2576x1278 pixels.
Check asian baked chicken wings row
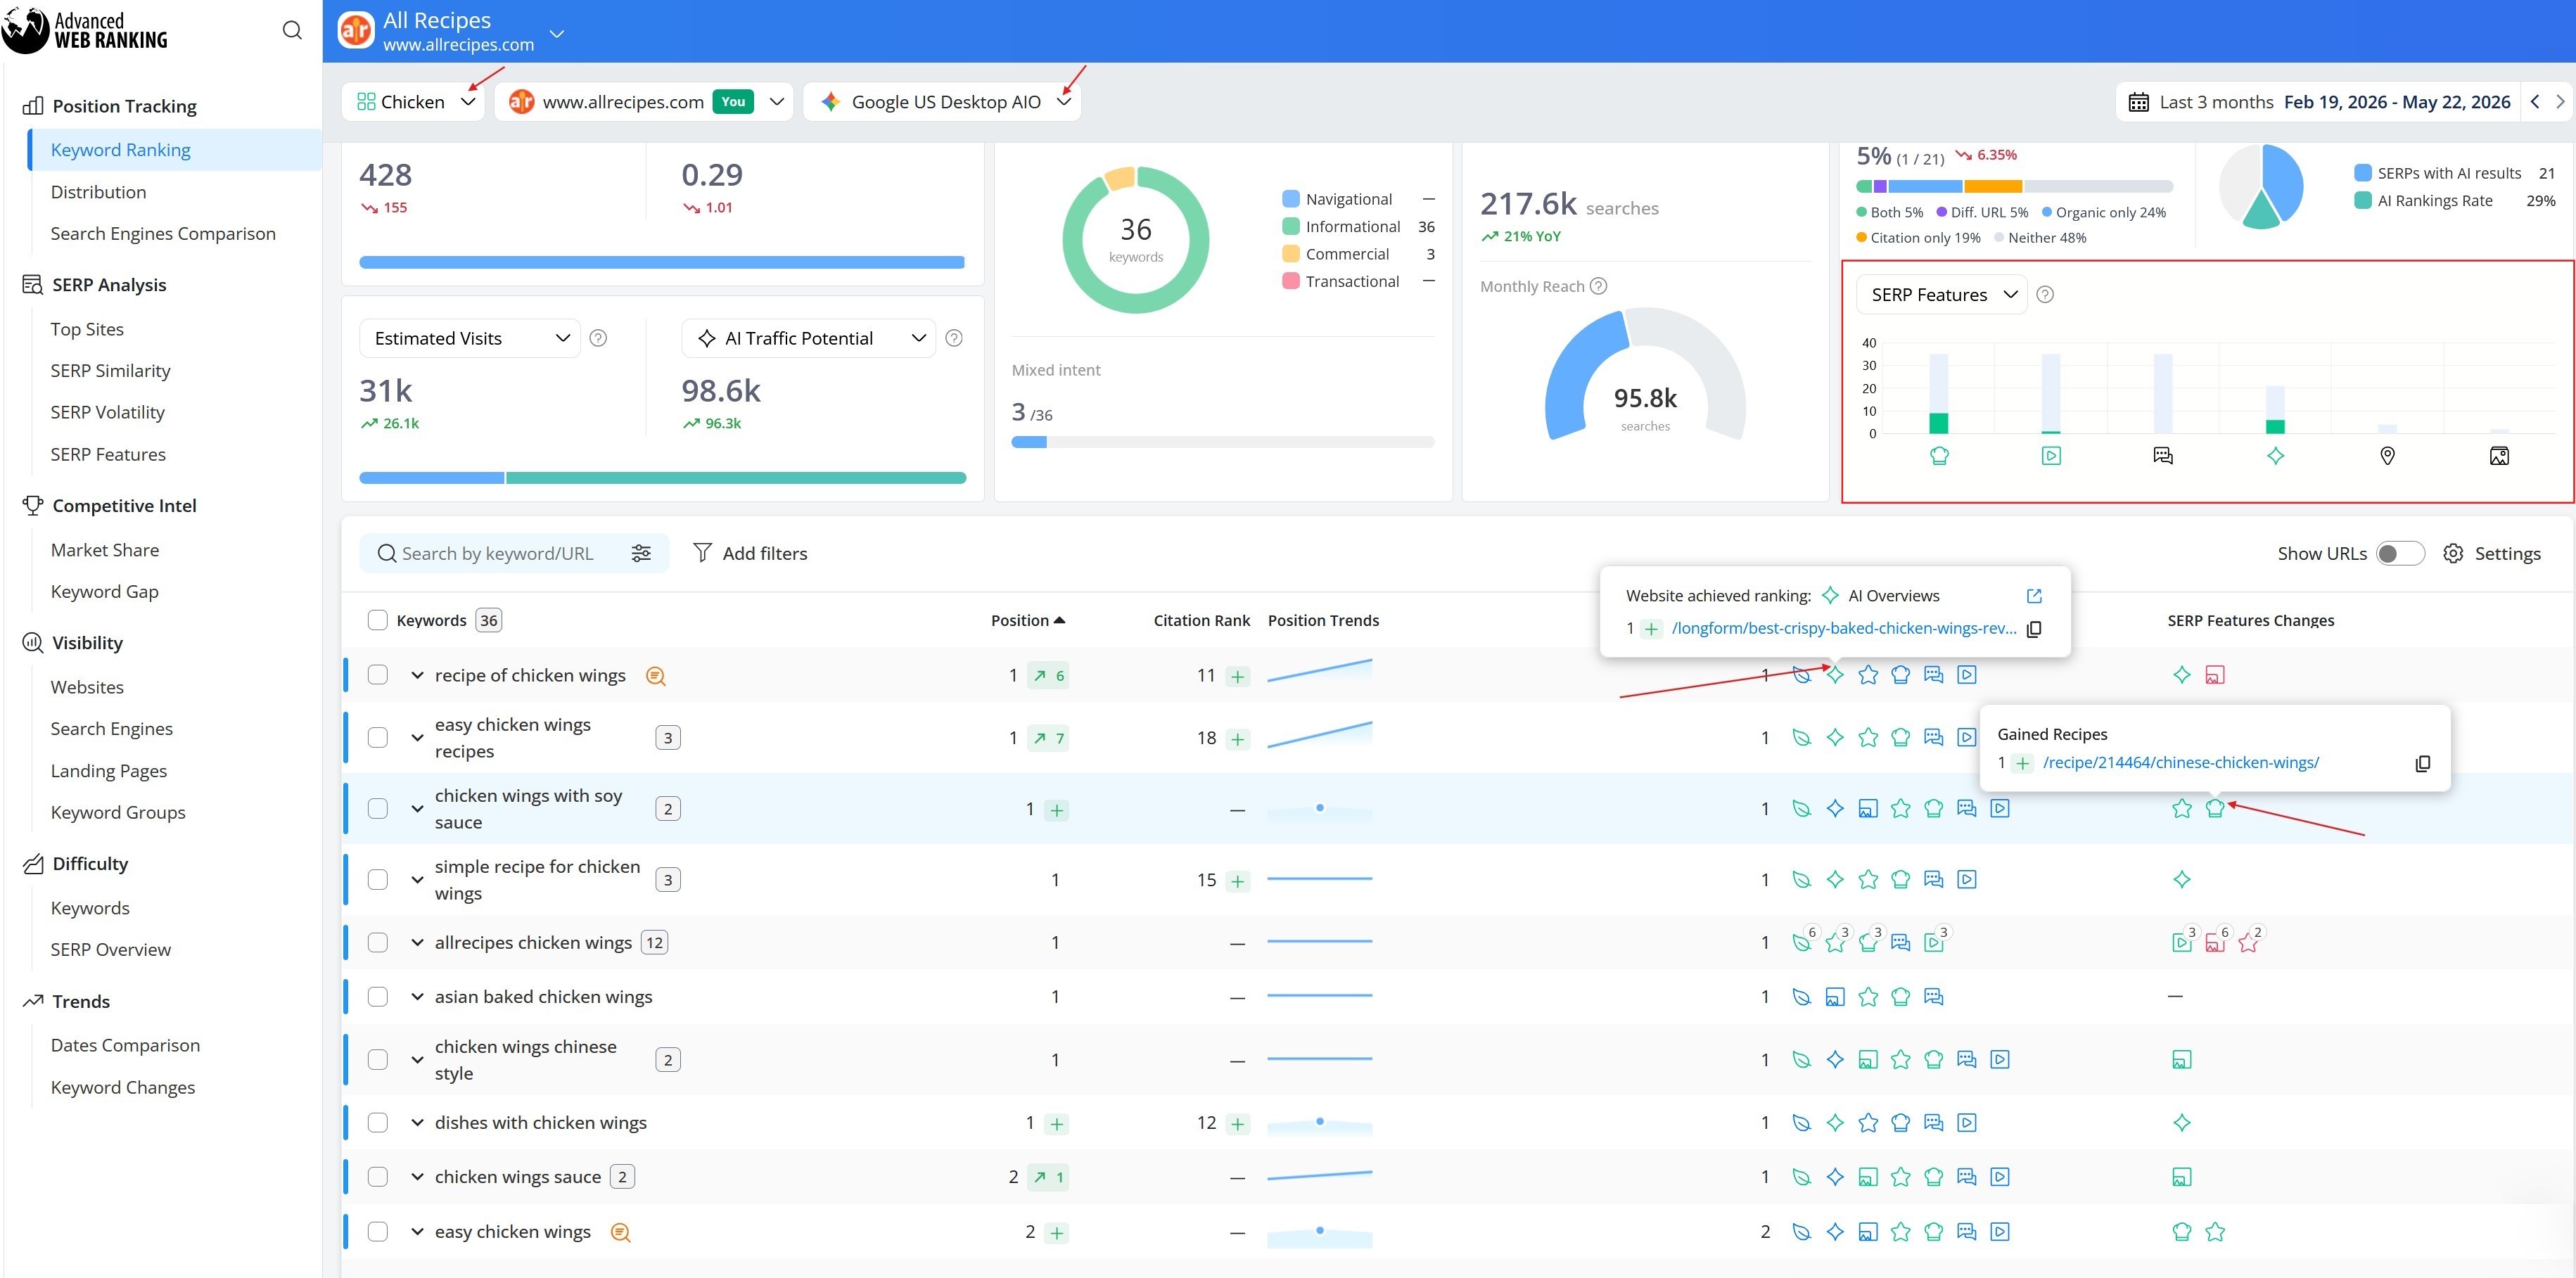point(377,996)
